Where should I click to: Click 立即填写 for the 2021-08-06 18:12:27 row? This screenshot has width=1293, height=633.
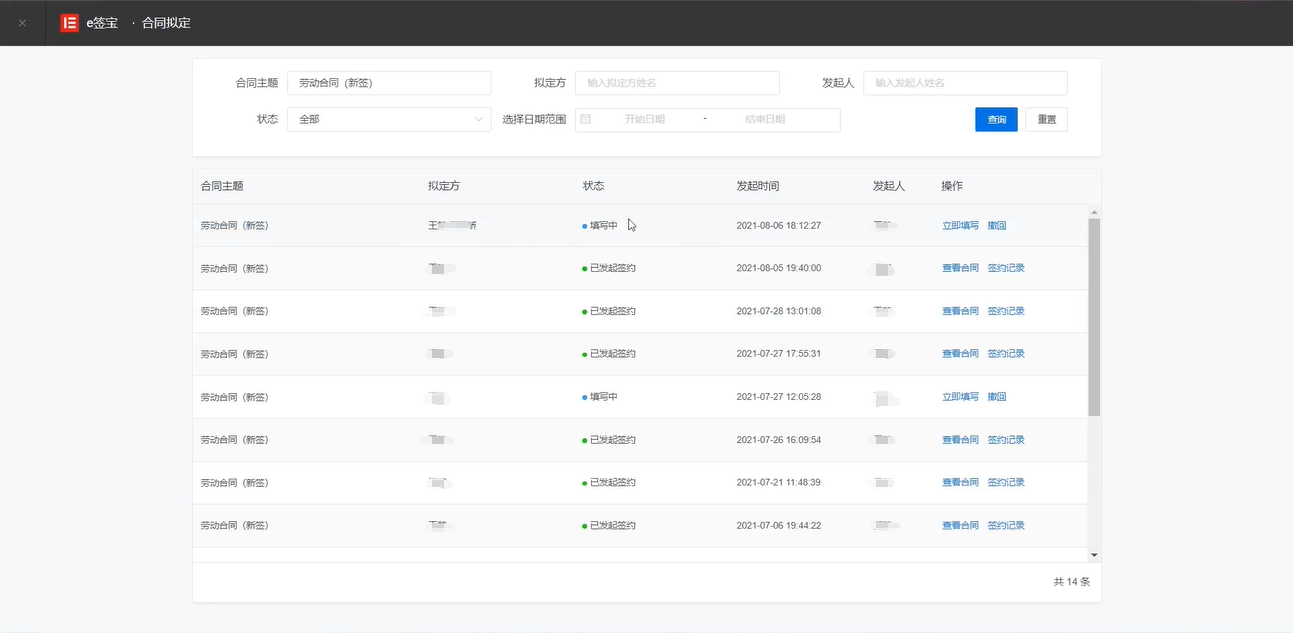point(960,226)
